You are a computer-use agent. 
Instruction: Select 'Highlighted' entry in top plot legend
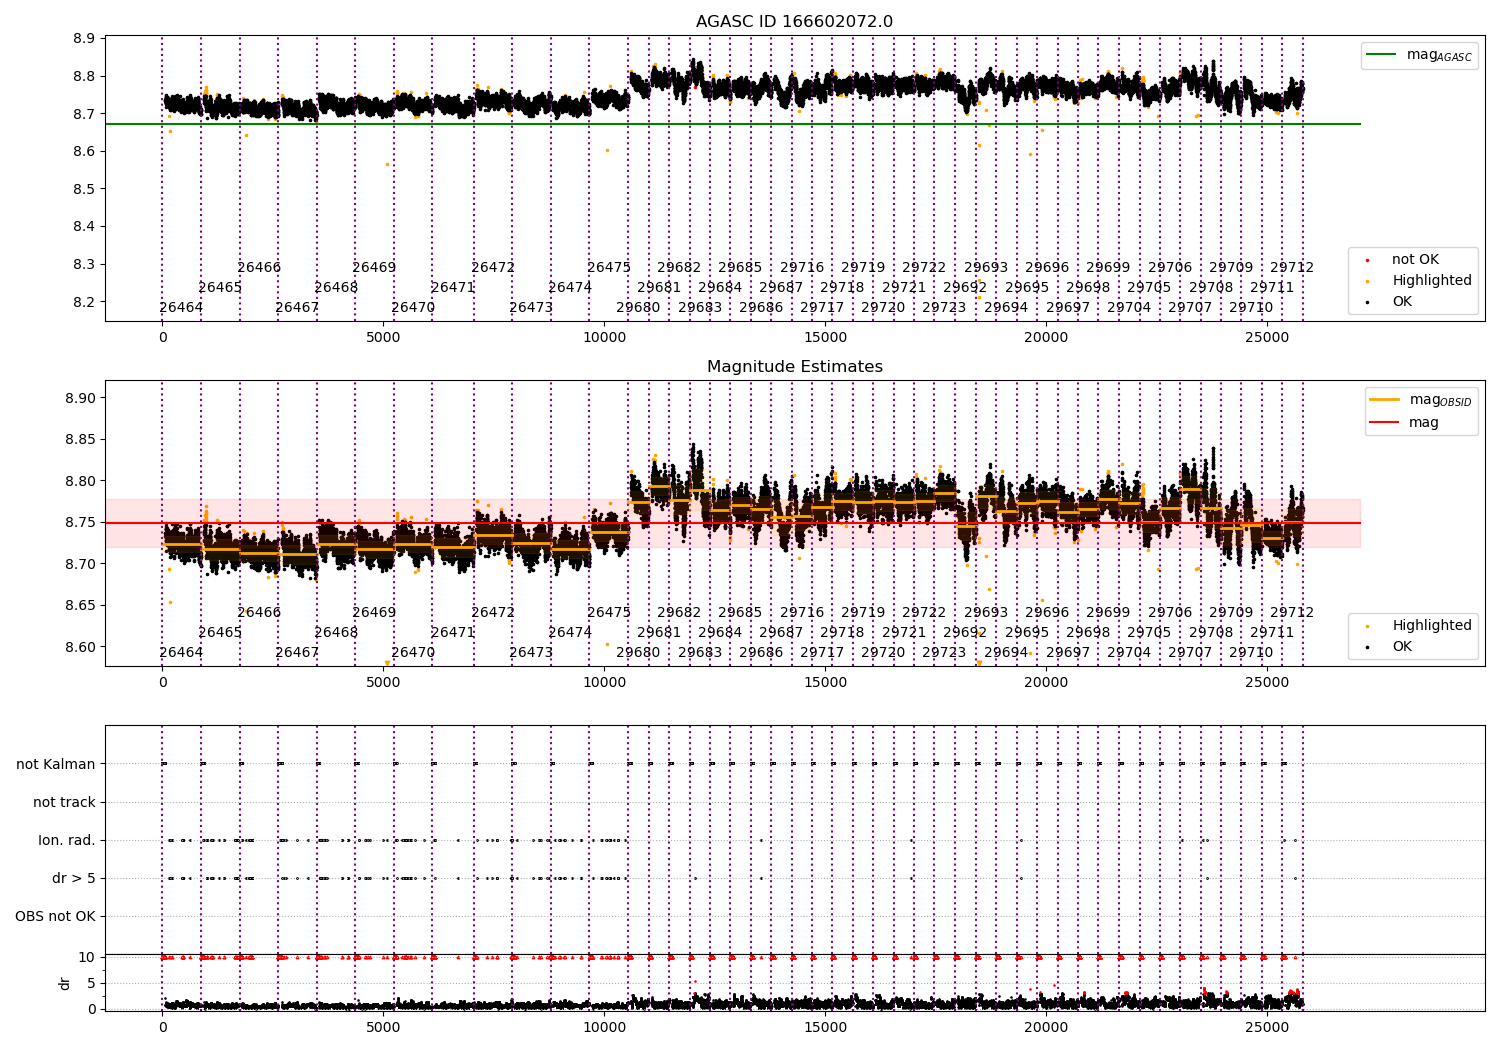click(1431, 281)
